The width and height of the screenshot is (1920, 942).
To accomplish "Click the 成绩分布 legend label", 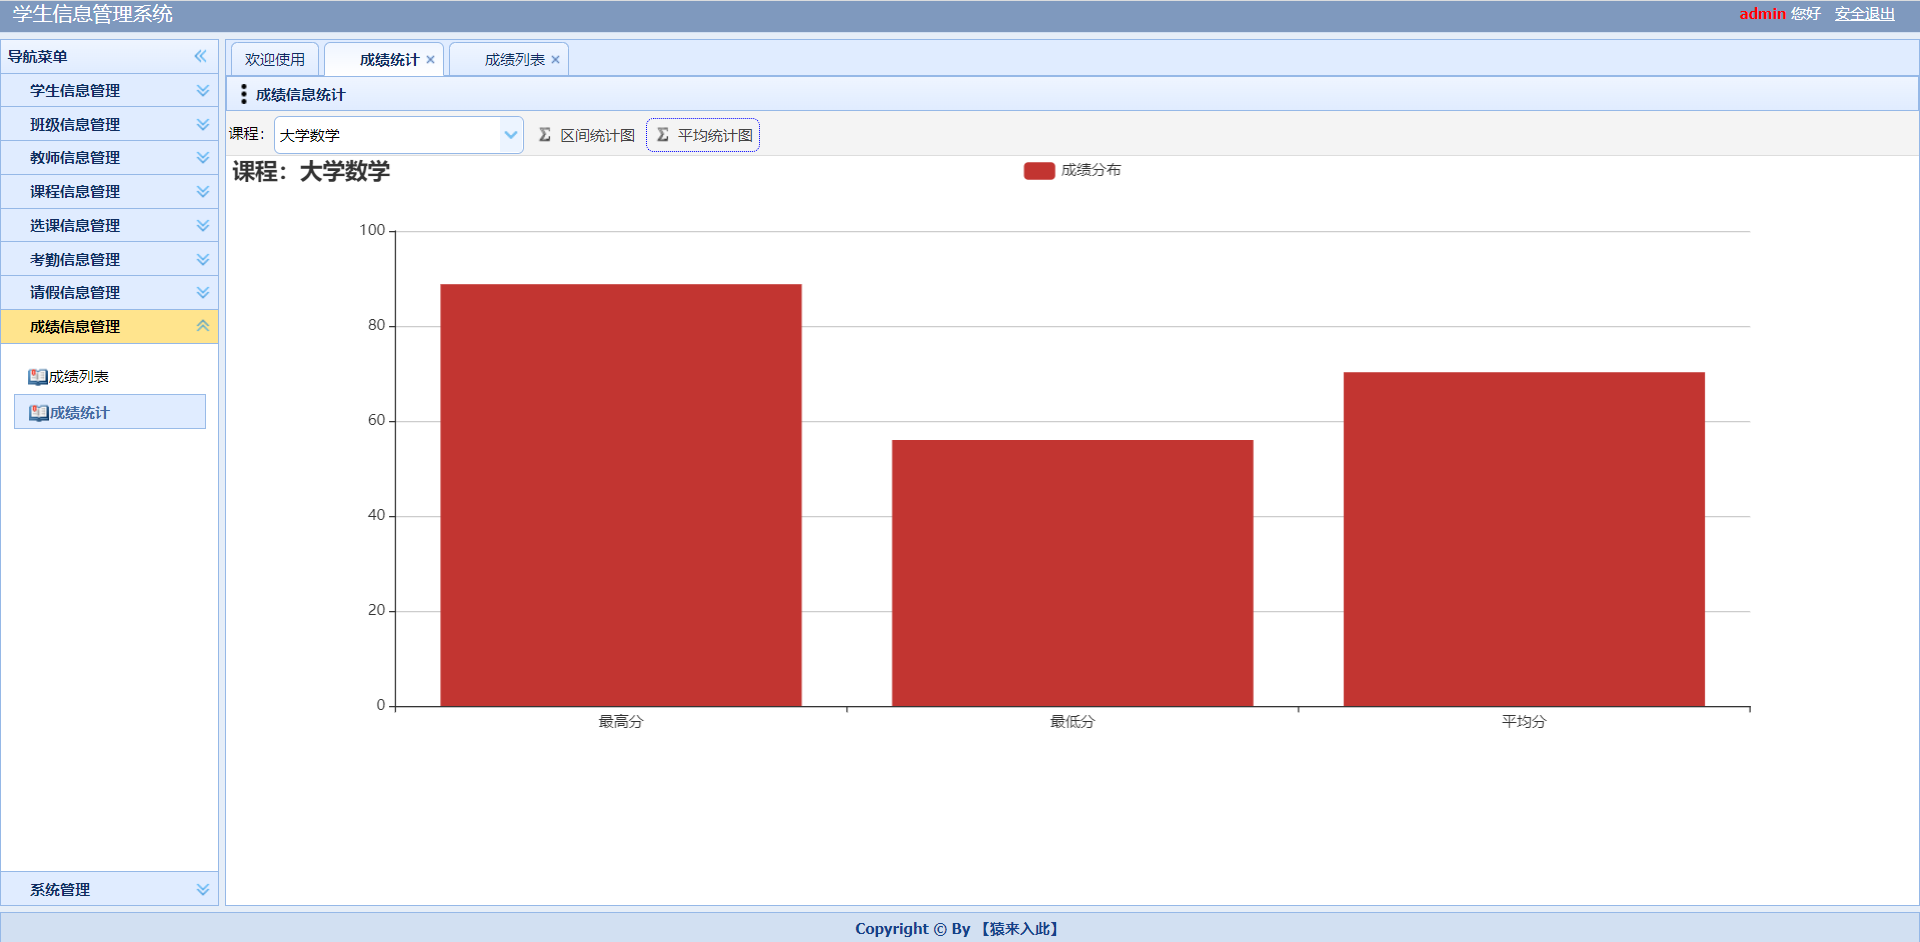I will [1091, 170].
